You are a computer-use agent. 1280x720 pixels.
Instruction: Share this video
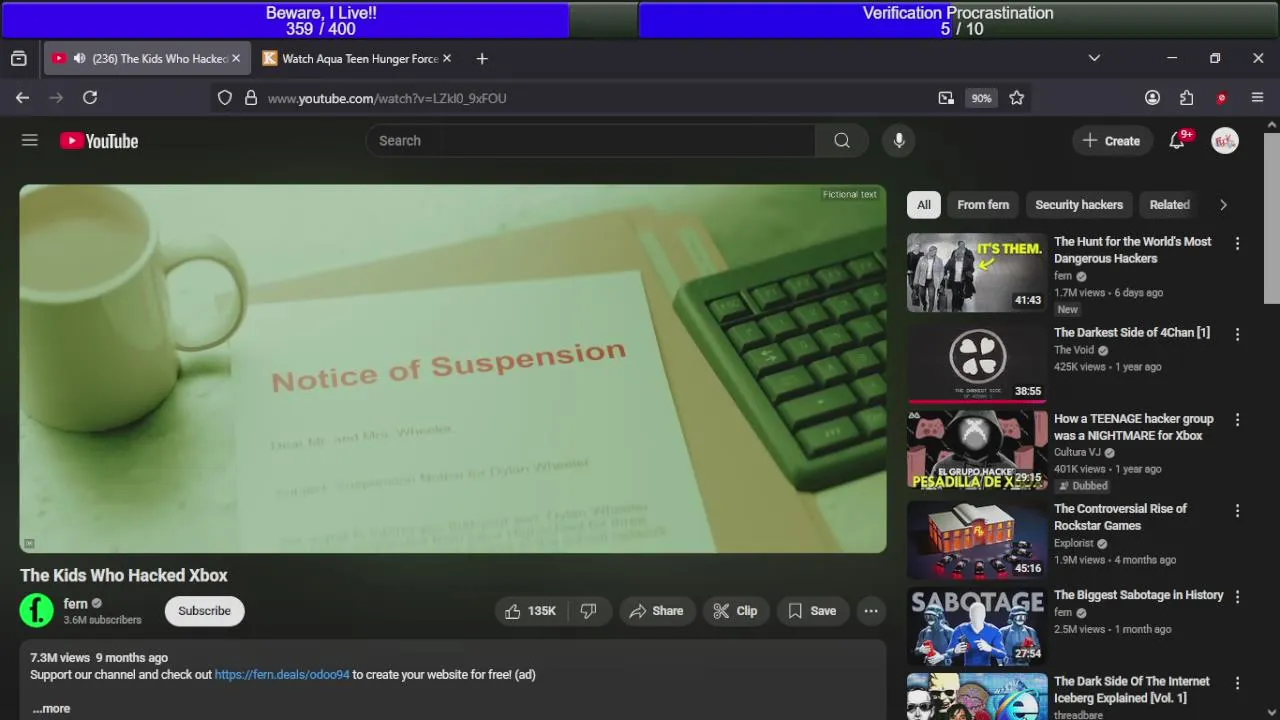[x=656, y=611]
